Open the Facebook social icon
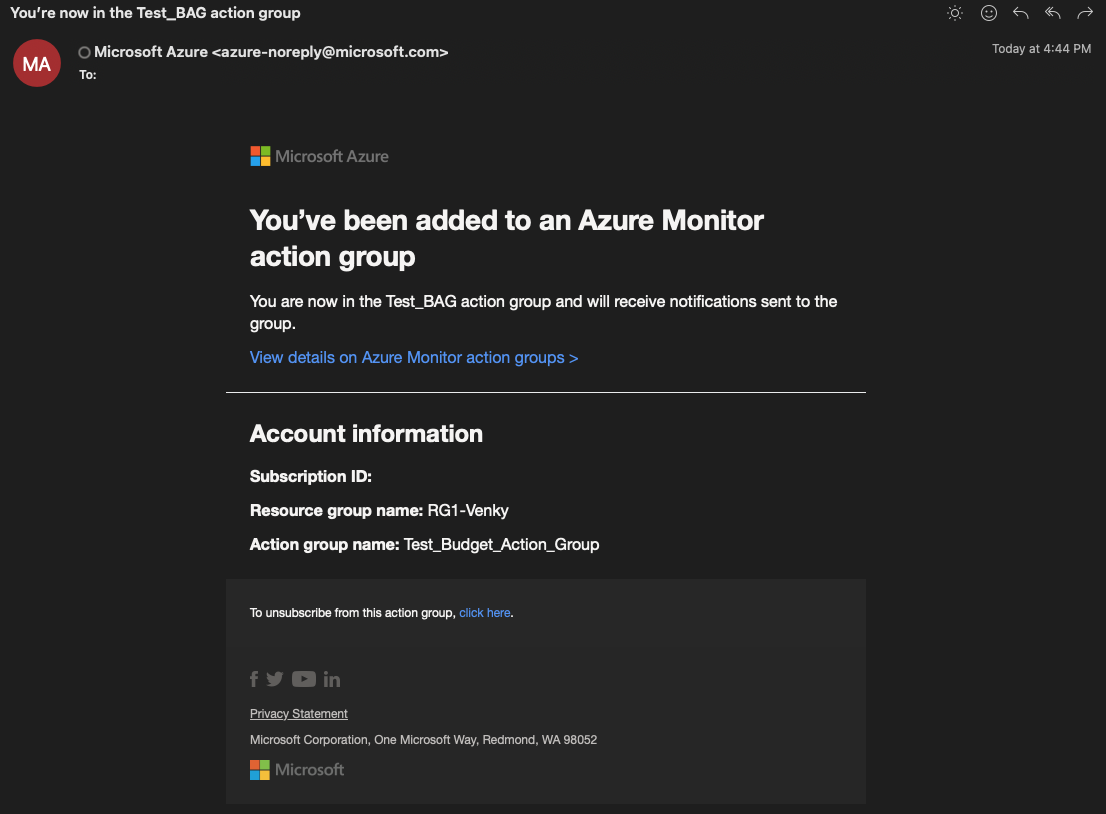Image resolution: width=1106 pixels, height=814 pixels. click(x=254, y=679)
